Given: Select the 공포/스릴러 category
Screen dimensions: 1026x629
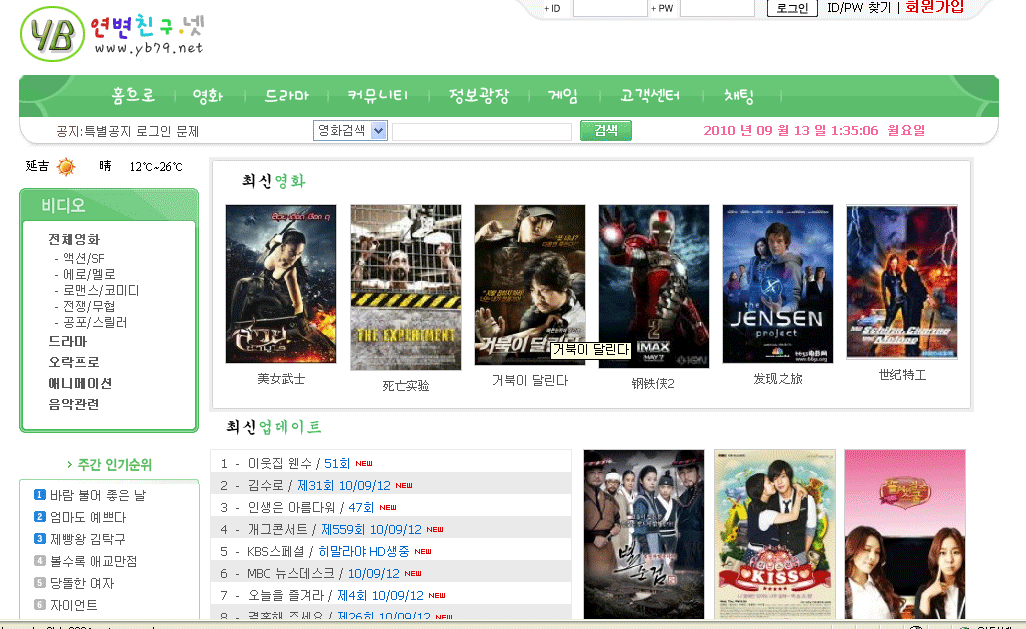Looking at the screenshot, I should (x=95, y=322).
